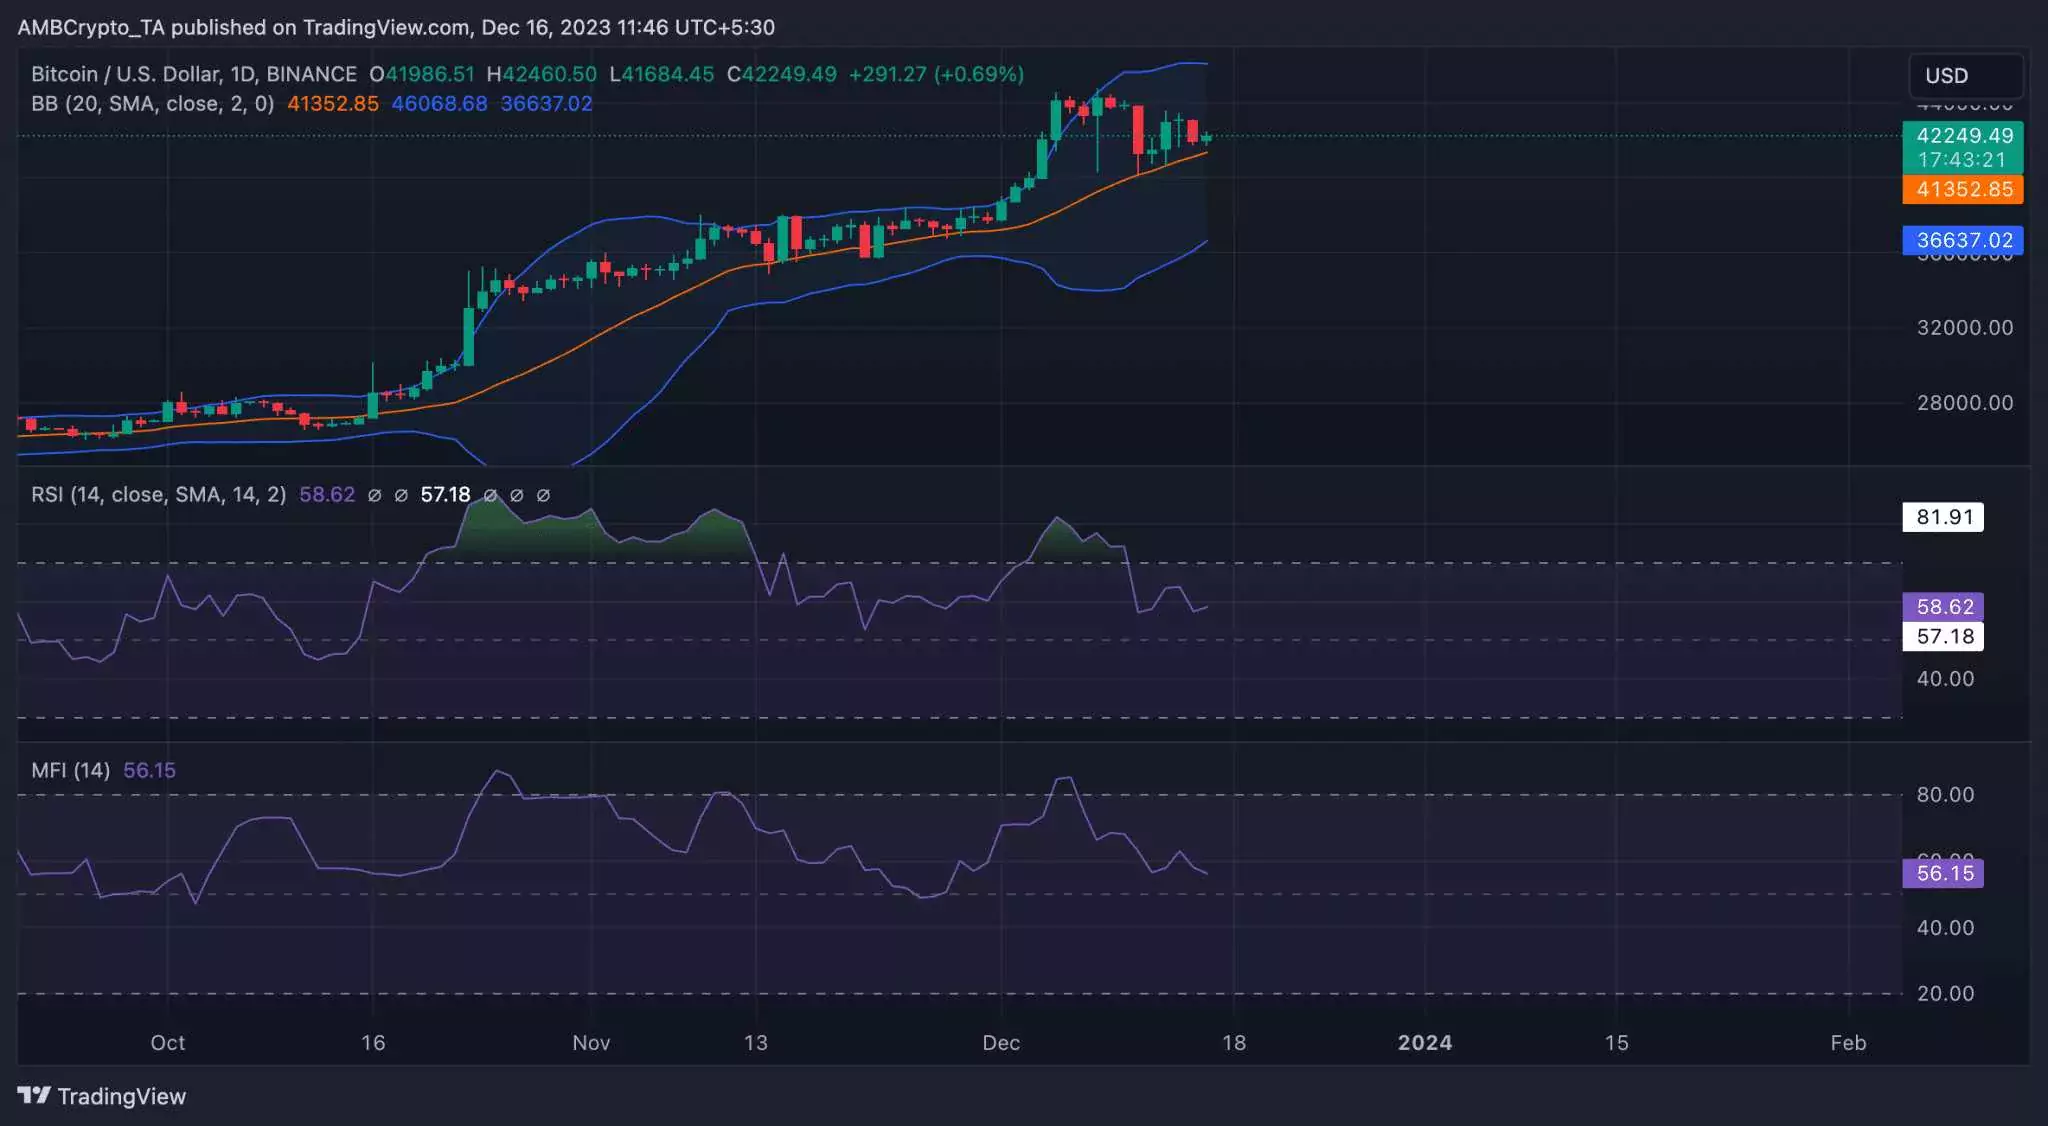
Task: Click the 16 date on the time axis
Action: pyautogui.click(x=373, y=1043)
